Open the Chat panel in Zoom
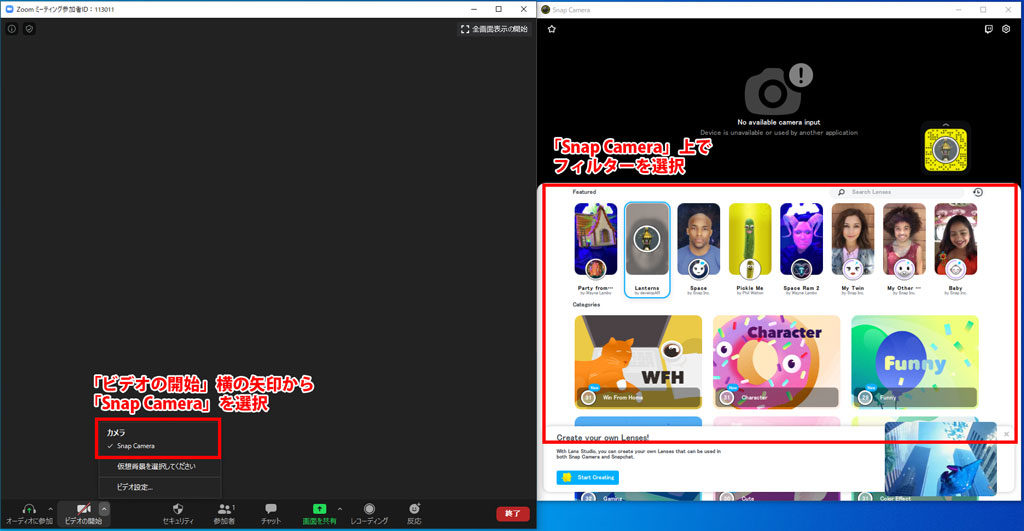This screenshot has width=1024, height=531. coord(271,509)
